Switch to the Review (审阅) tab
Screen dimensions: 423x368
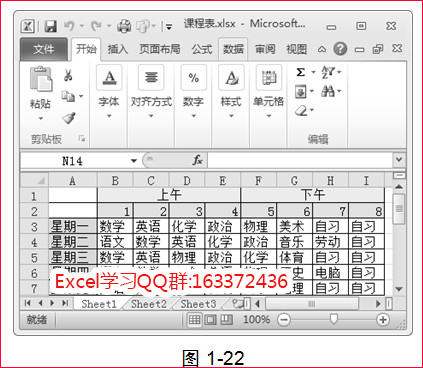(265, 49)
